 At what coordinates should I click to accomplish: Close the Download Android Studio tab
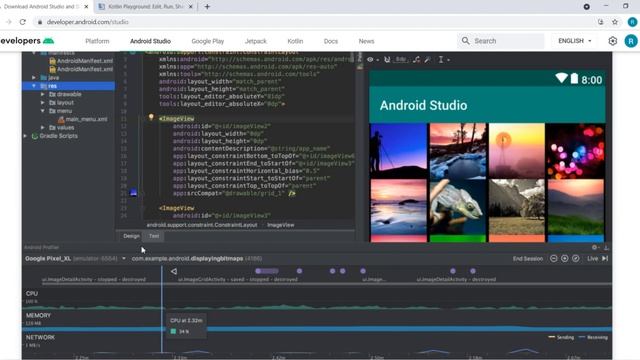(86, 7)
